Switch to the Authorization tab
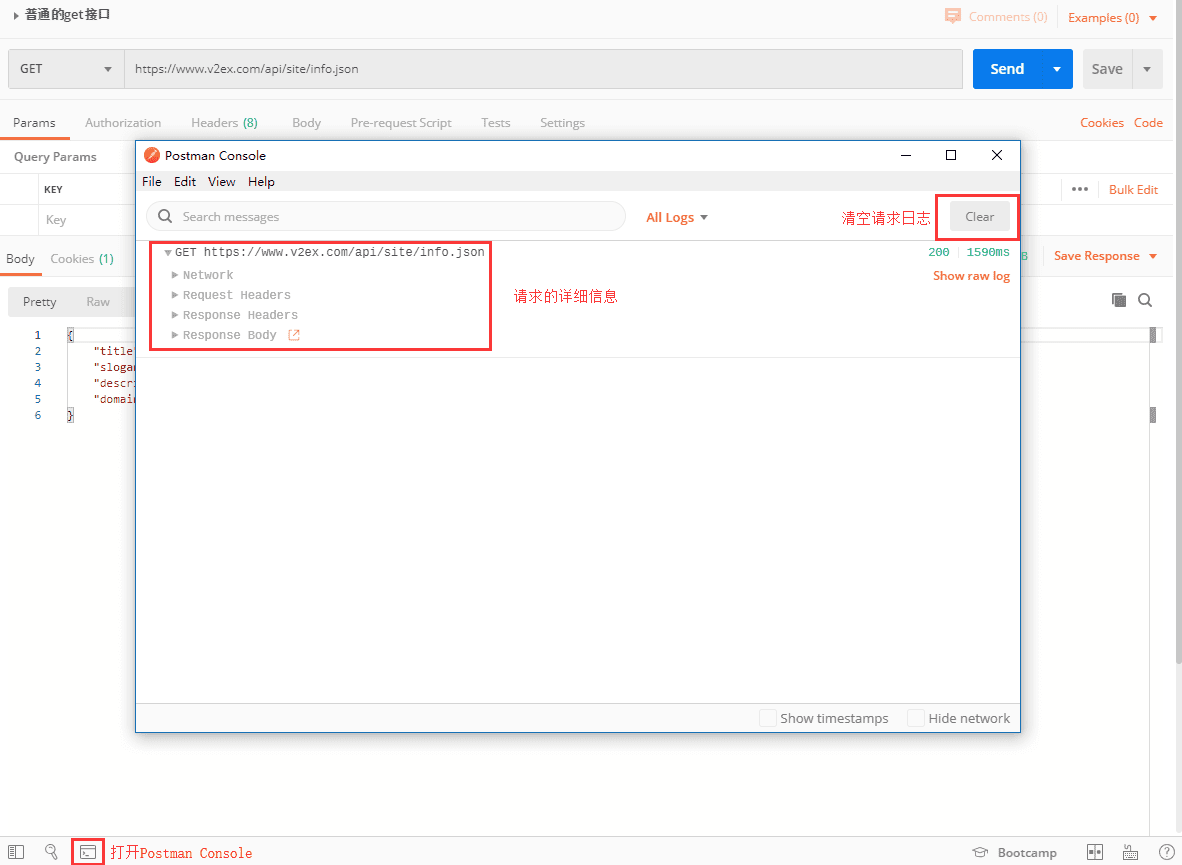This screenshot has width=1182, height=865. pos(123,122)
